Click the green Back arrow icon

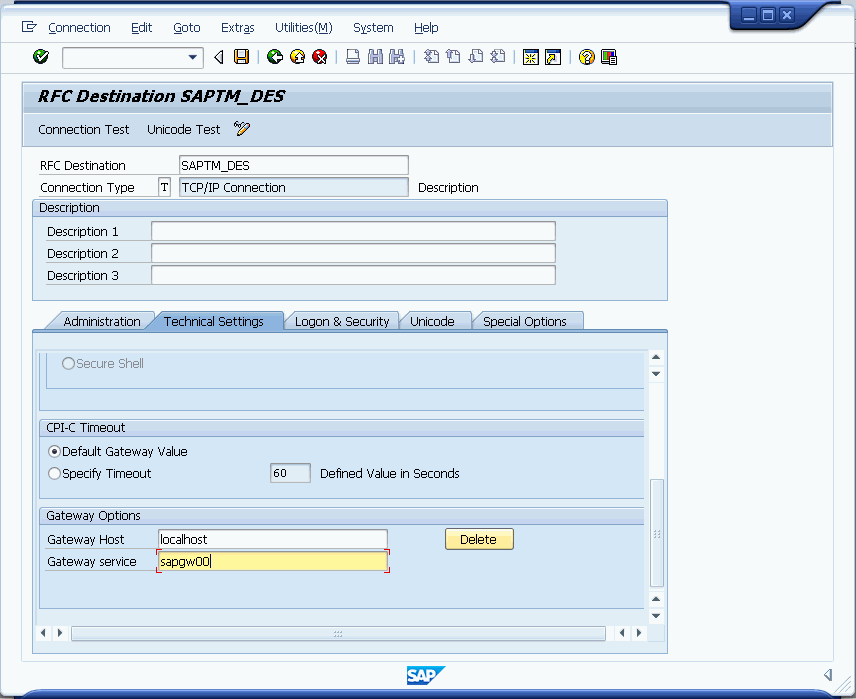pyautogui.click(x=275, y=57)
